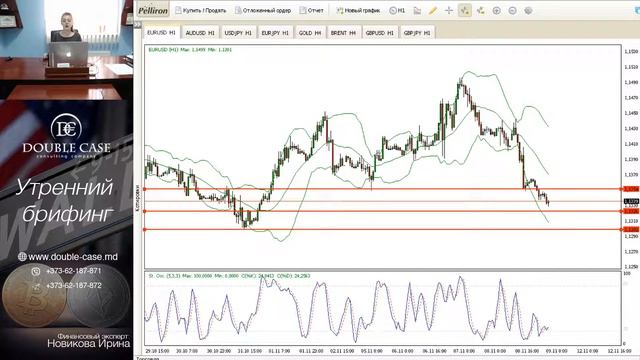Open the H1 timeframe selector
The height and width of the screenshot is (360, 640).
(397, 11)
